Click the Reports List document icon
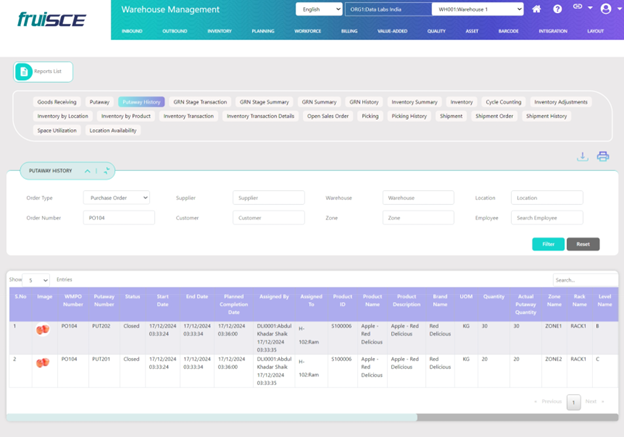The height and width of the screenshot is (437, 624). click(24, 72)
